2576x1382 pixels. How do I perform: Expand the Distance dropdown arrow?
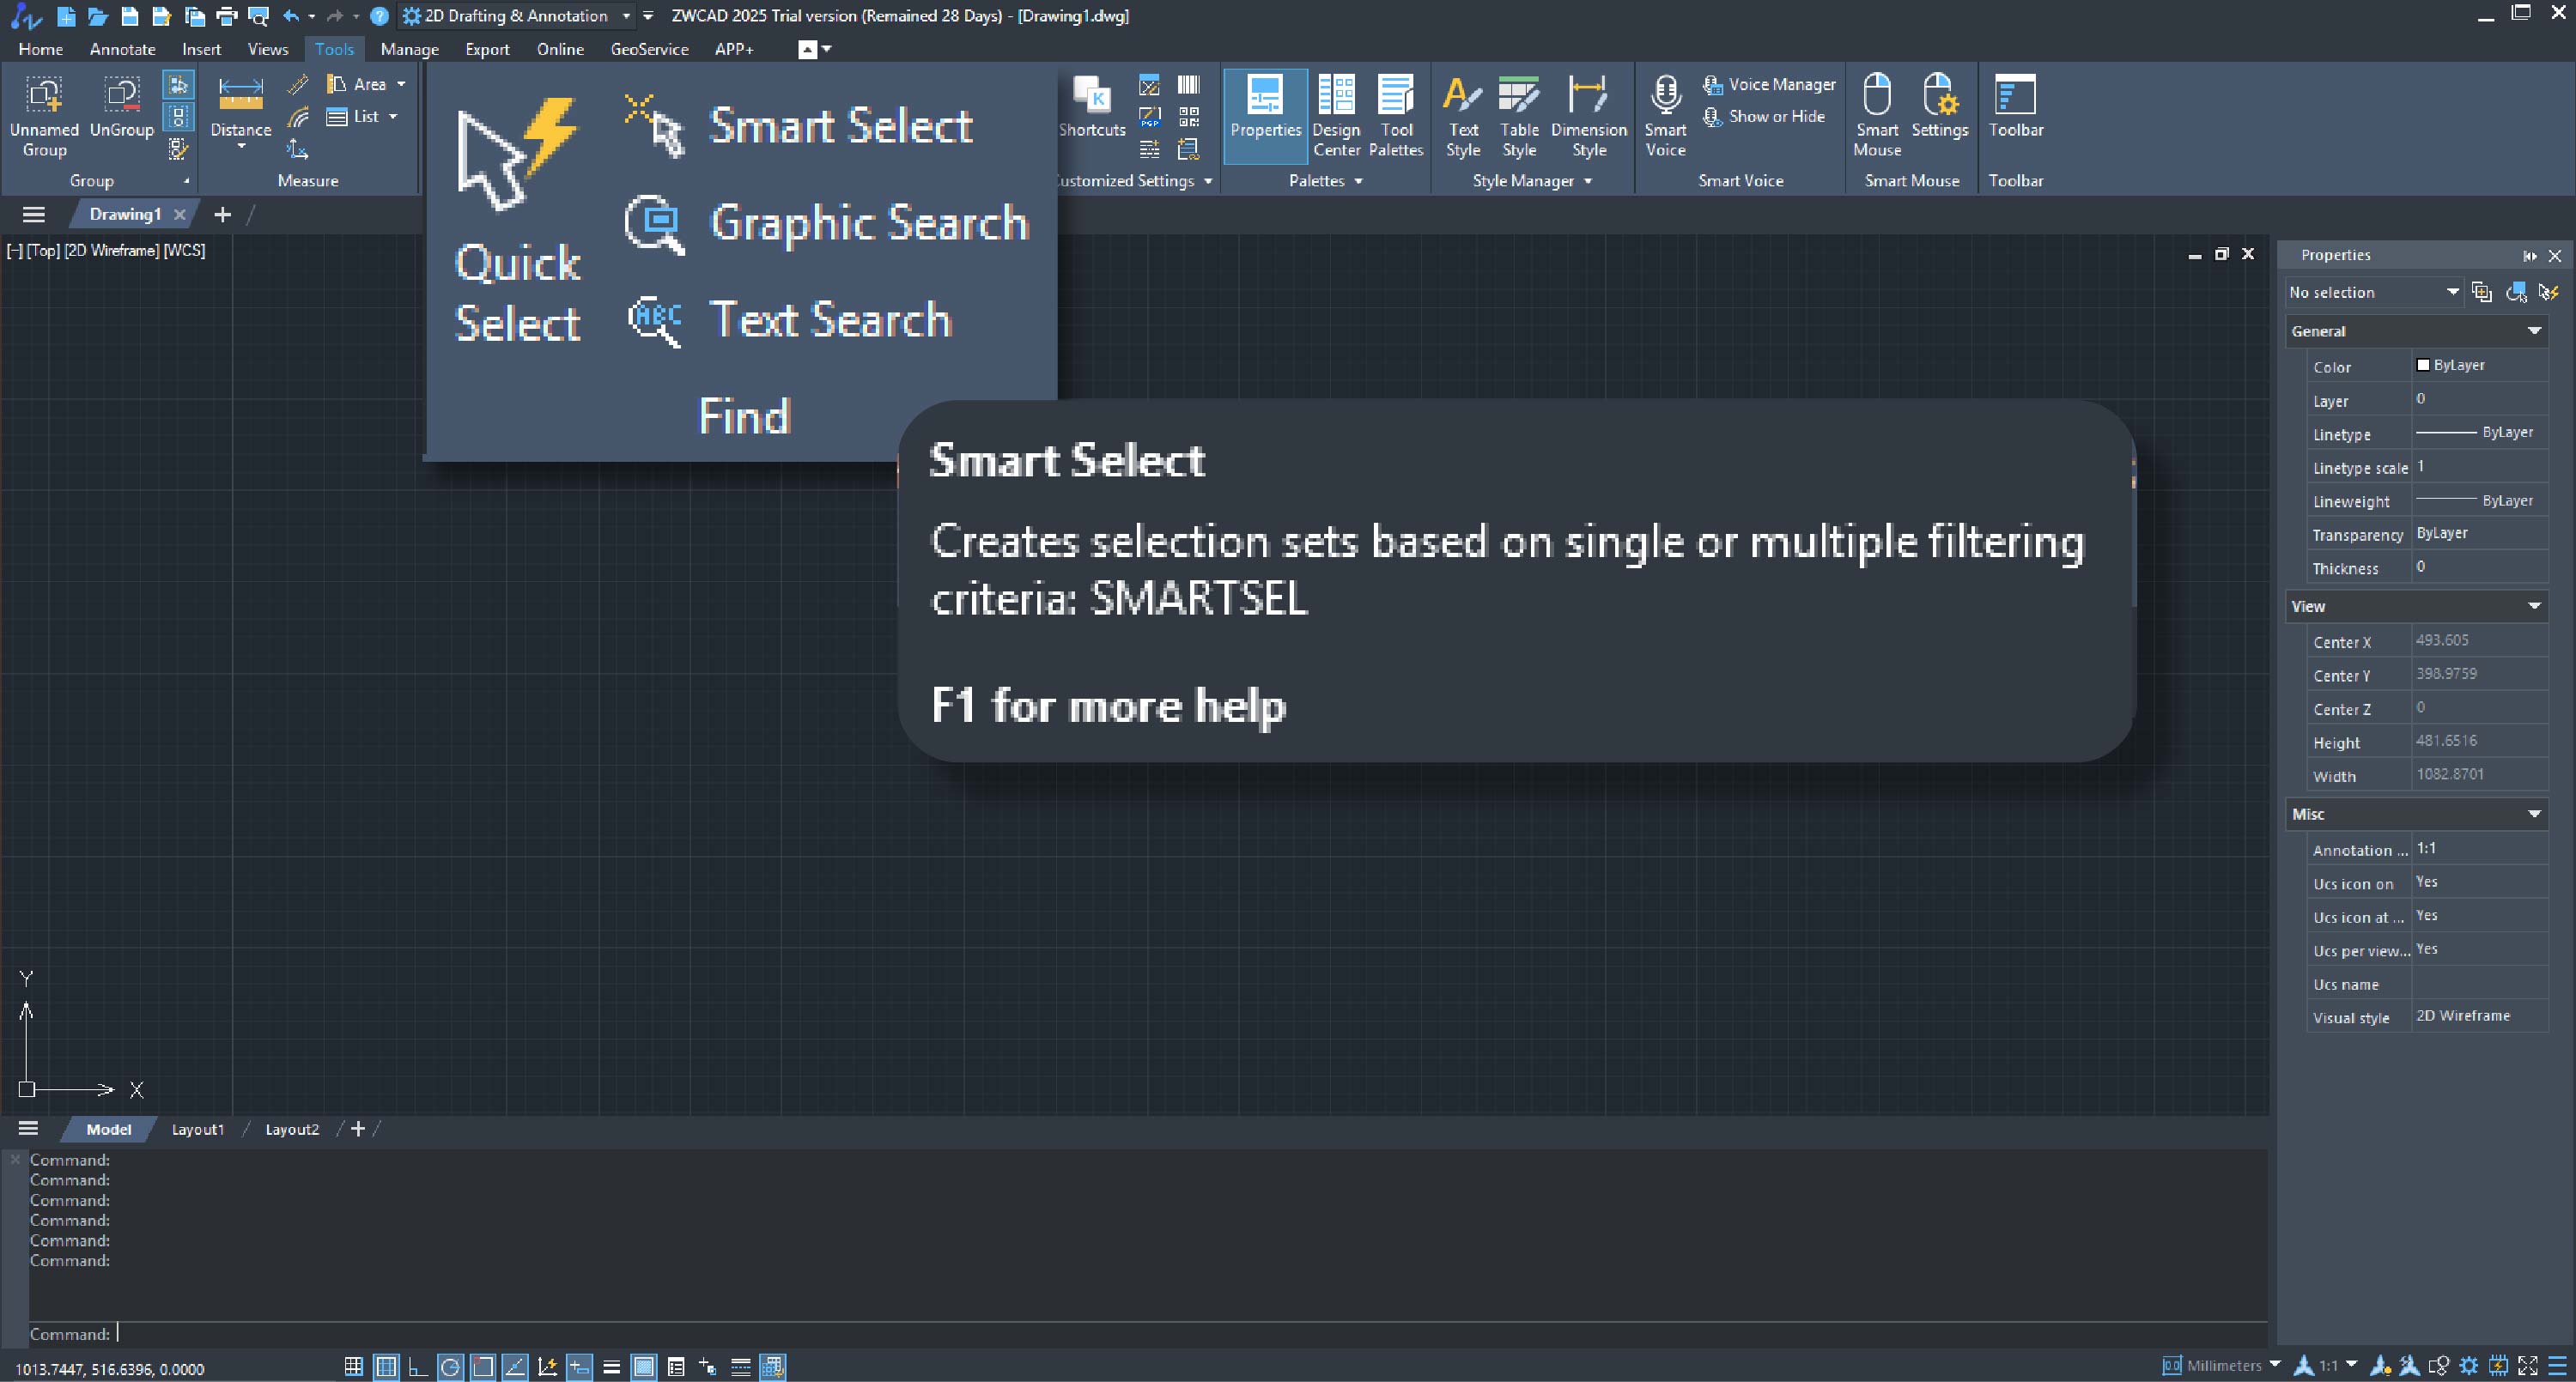click(x=241, y=148)
